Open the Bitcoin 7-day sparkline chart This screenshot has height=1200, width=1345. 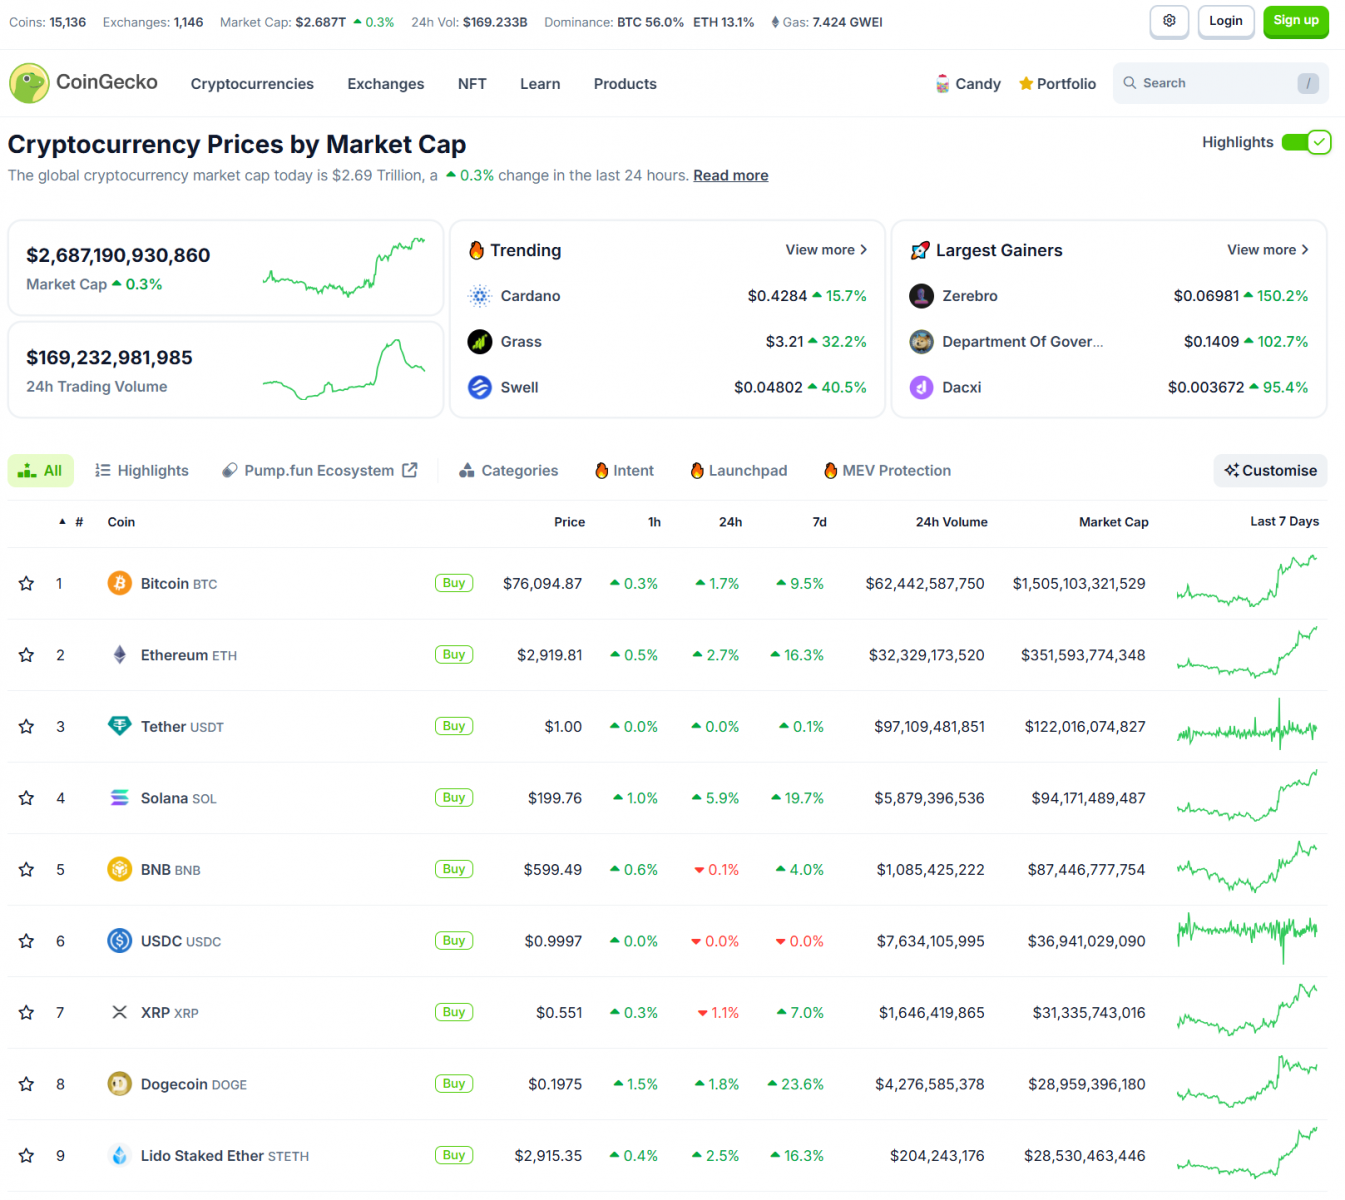pos(1247,583)
